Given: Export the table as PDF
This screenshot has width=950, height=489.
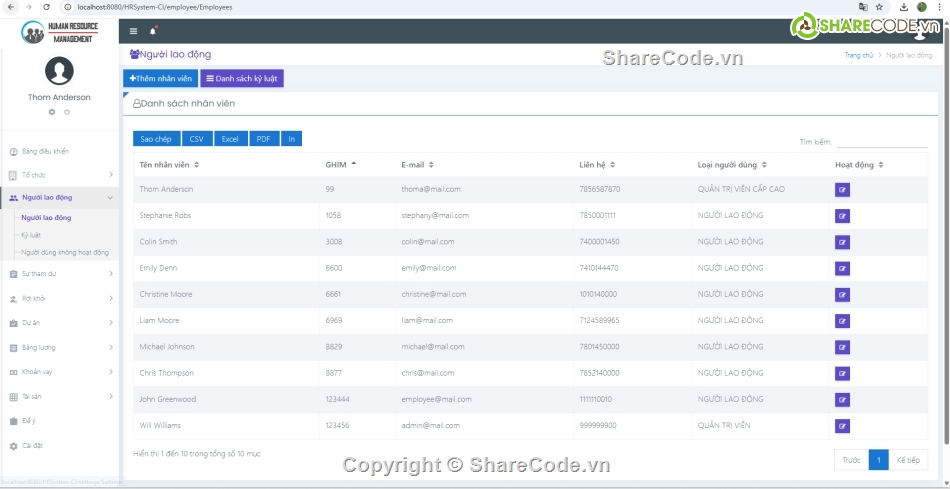Looking at the screenshot, I should [x=264, y=139].
